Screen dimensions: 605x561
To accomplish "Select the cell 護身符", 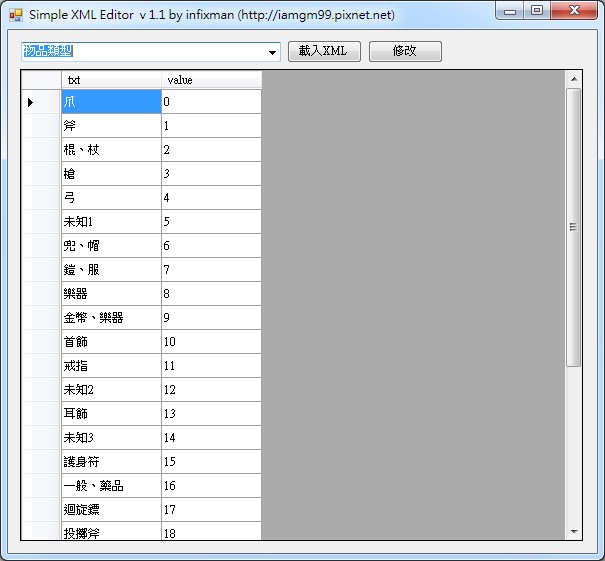I will (111, 461).
